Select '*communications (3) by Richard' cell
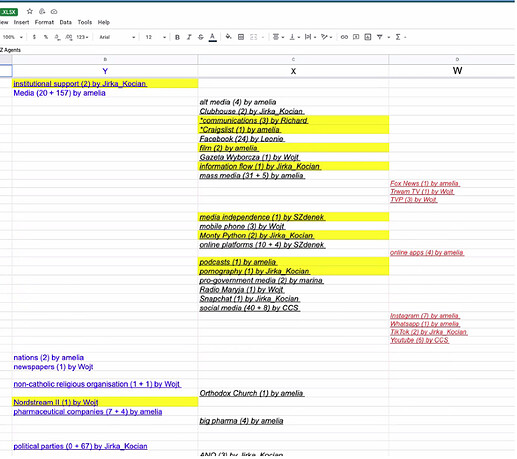The height and width of the screenshot is (459, 517). (x=293, y=120)
